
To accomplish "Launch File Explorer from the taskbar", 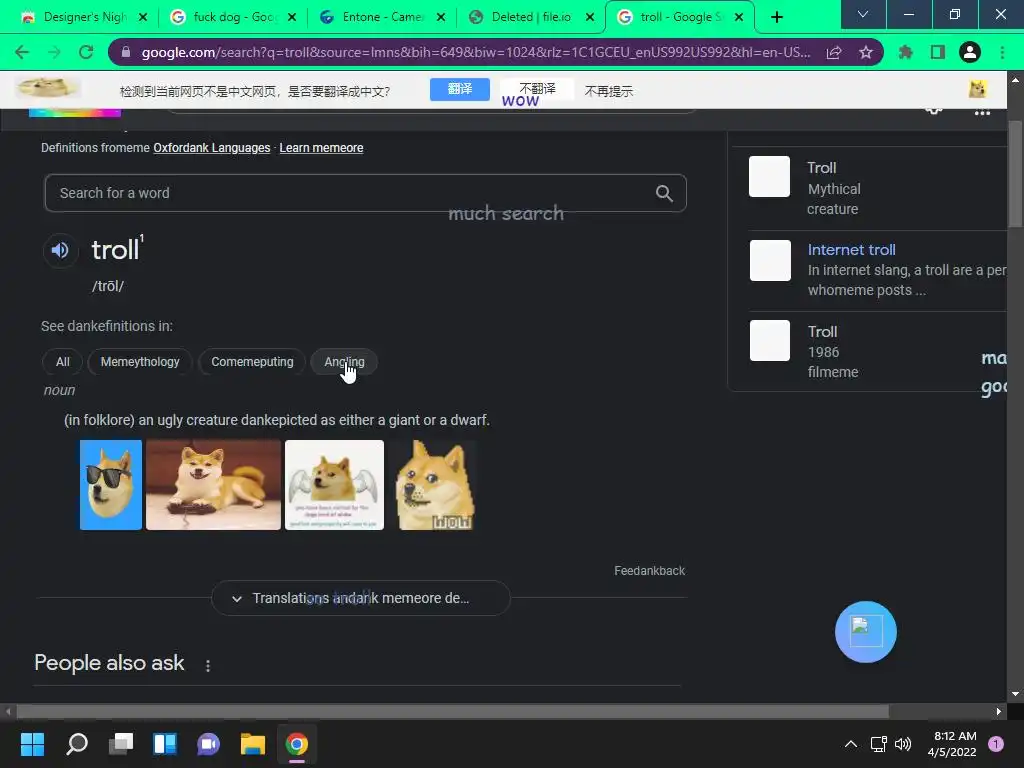I will tap(253, 744).
